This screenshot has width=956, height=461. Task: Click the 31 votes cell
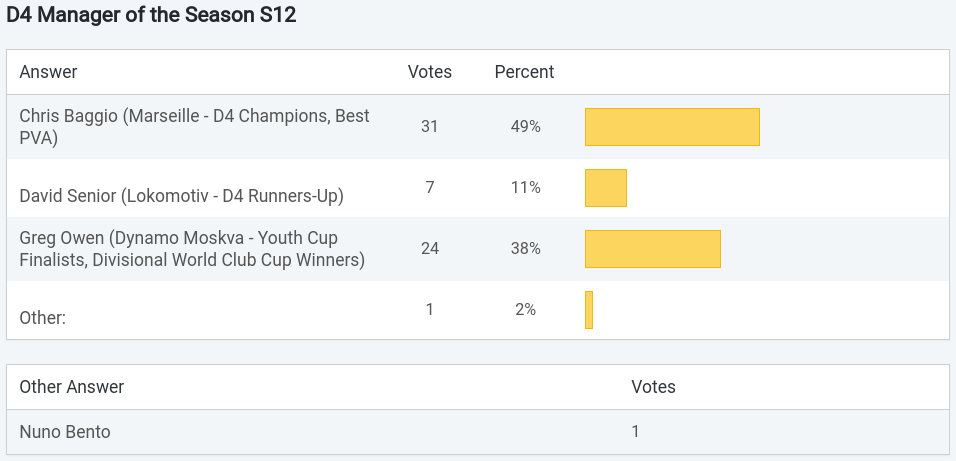click(430, 127)
